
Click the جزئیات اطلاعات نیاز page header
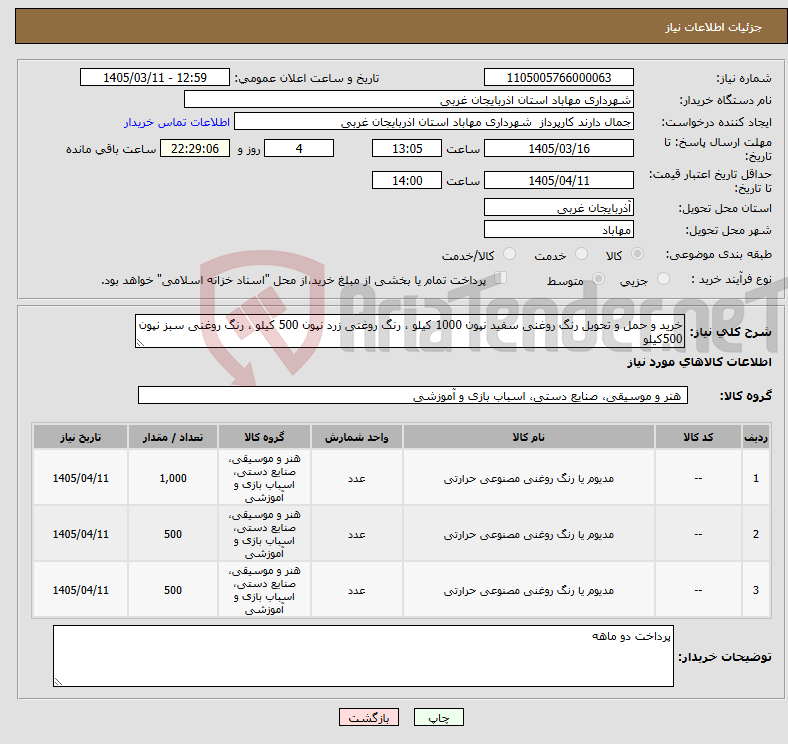[714, 27]
